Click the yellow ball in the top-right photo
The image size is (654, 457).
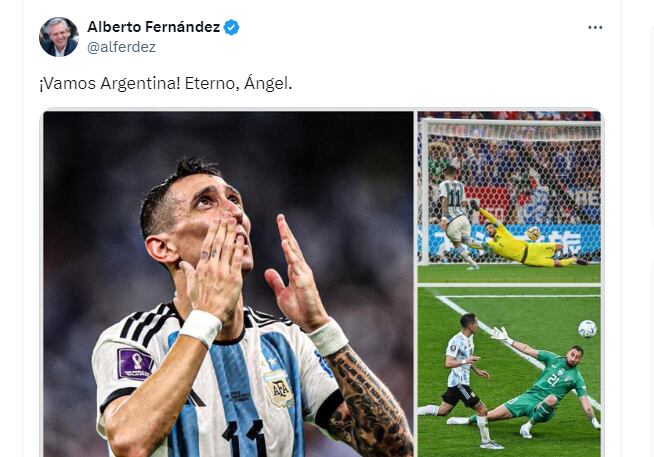(533, 234)
